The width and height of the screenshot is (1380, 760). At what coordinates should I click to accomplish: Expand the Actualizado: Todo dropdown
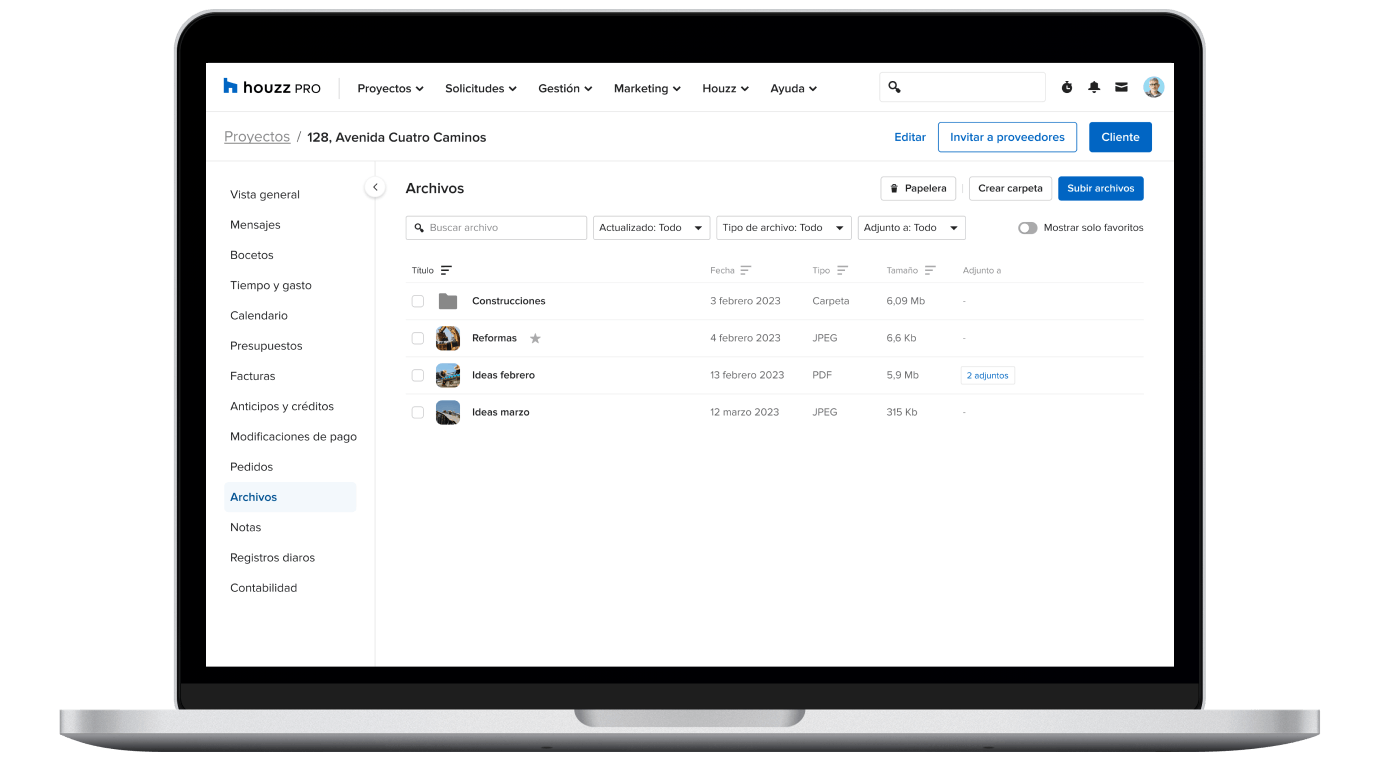[651, 228]
